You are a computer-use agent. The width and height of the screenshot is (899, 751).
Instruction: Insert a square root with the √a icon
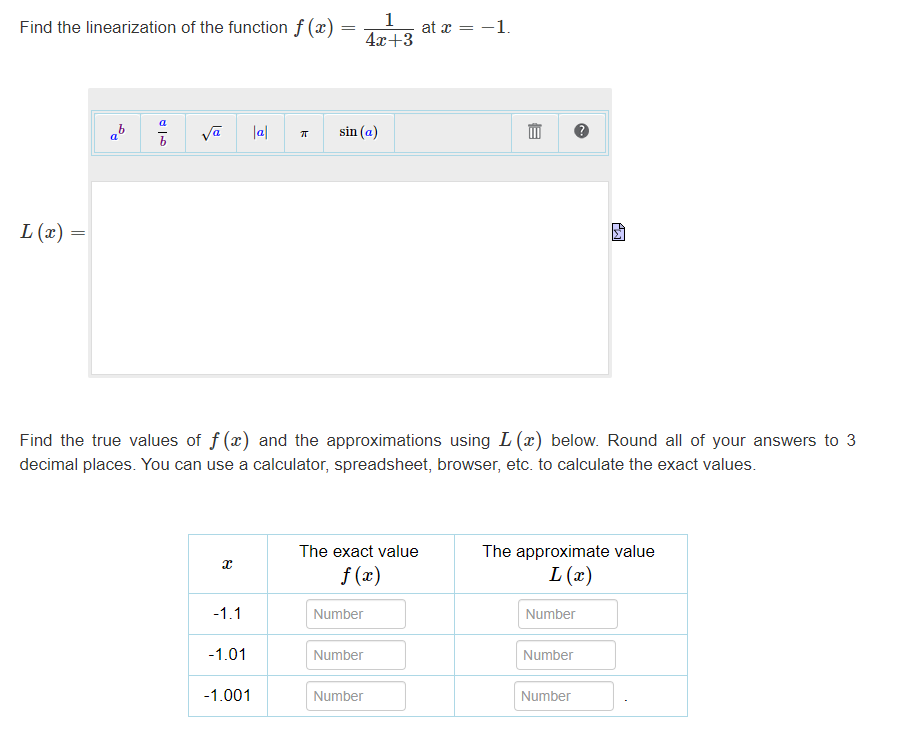(210, 131)
